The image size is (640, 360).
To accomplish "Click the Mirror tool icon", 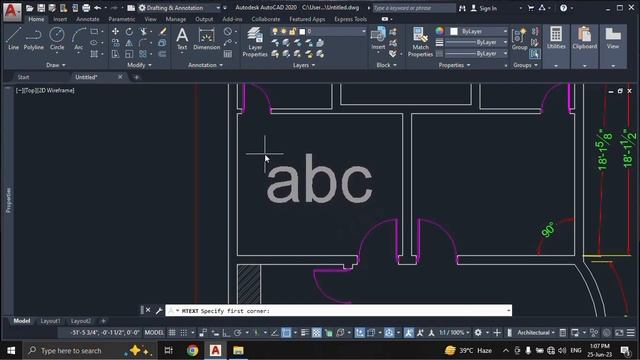I will click(x=129, y=42).
